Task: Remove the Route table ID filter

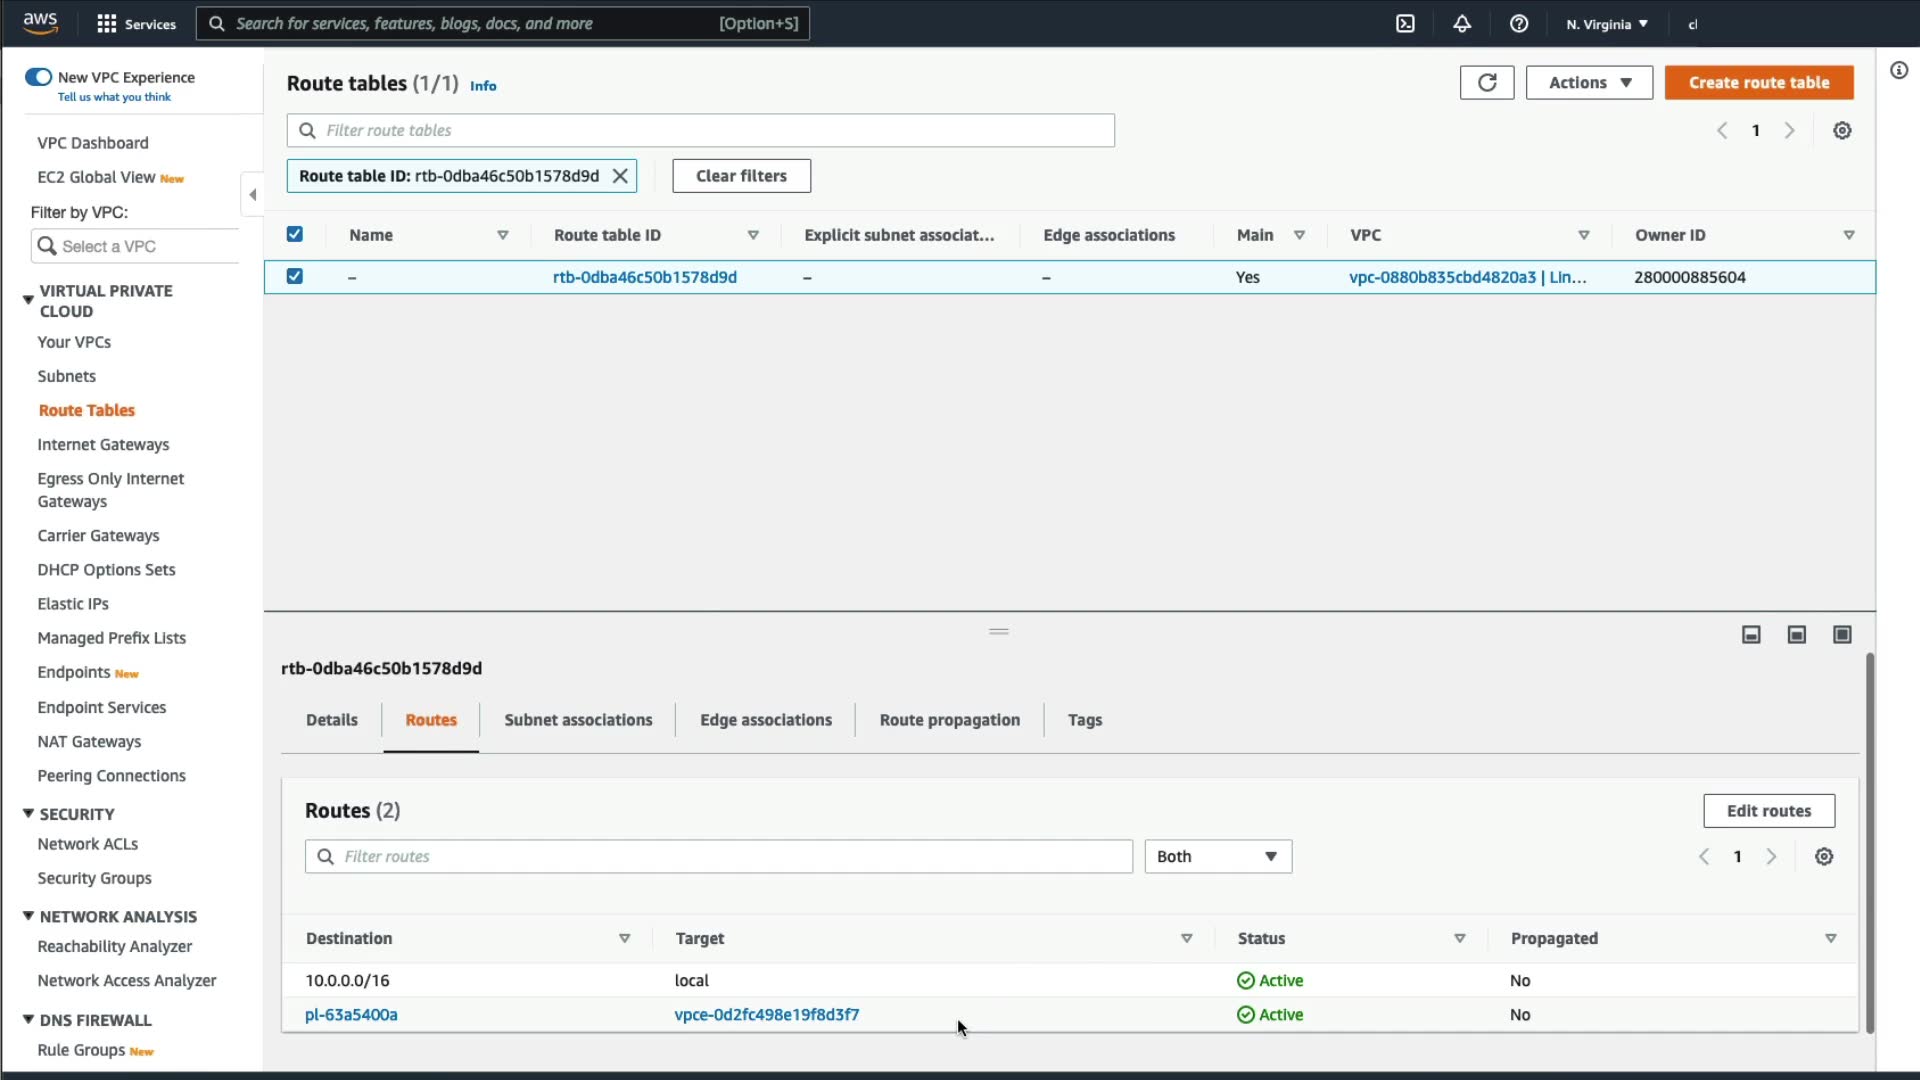Action: coord(620,176)
